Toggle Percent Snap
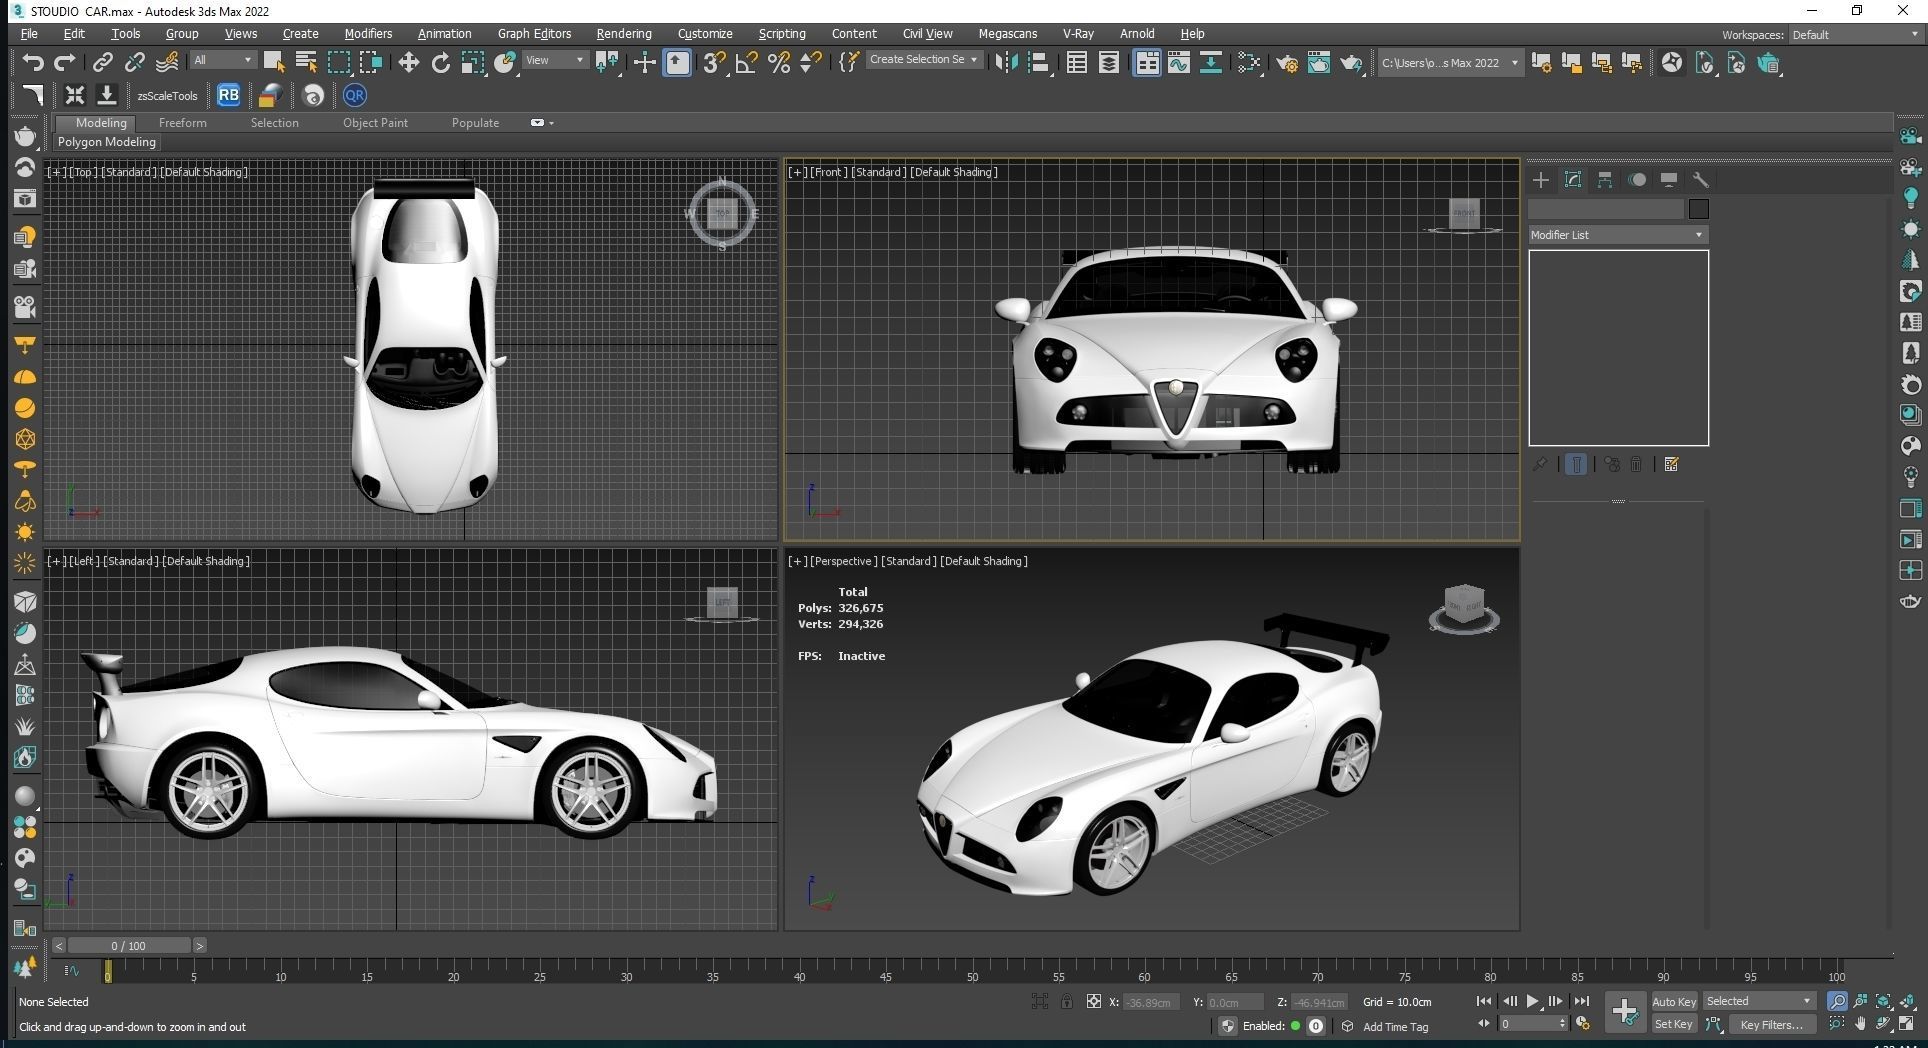 pos(779,63)
